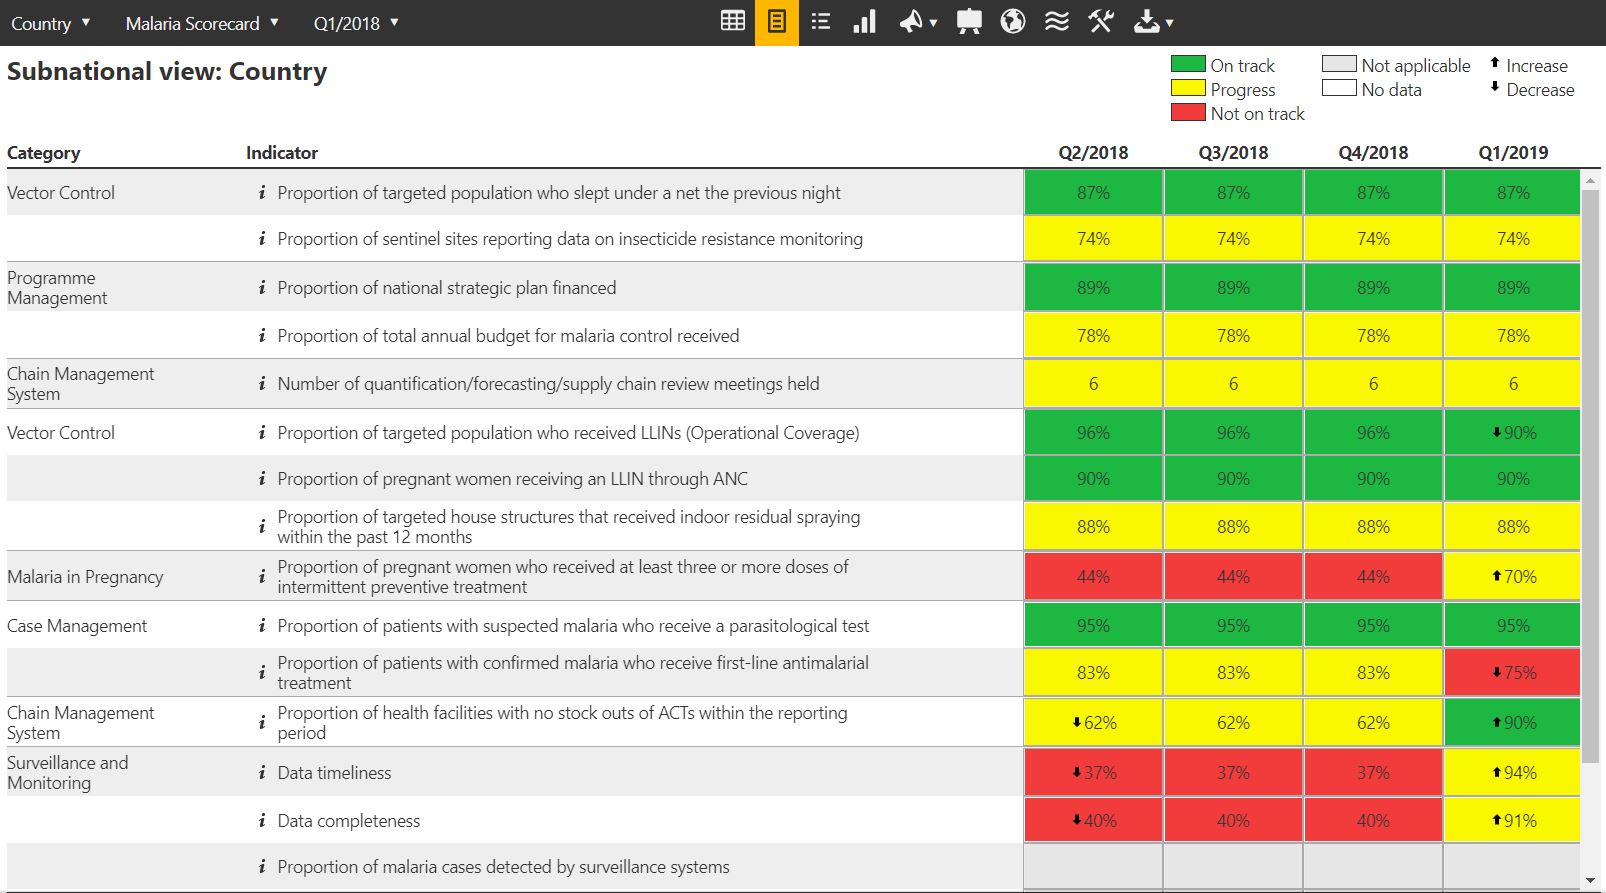The height and width of the screenshot is (893, 1606).
Task: Click the Indicator column header
Action: pos(282,153)
